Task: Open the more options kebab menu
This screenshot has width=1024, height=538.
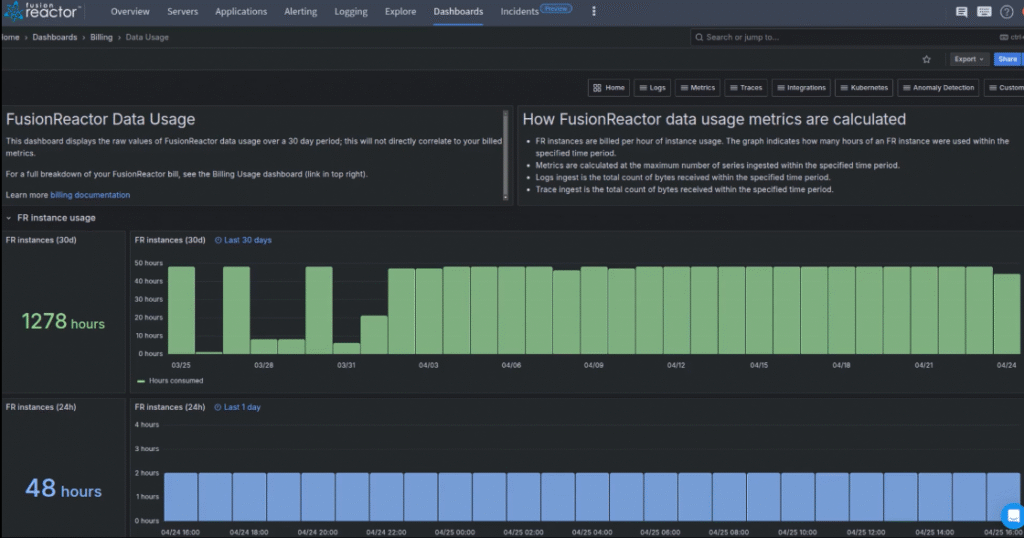Action: (x=594, y=11)
